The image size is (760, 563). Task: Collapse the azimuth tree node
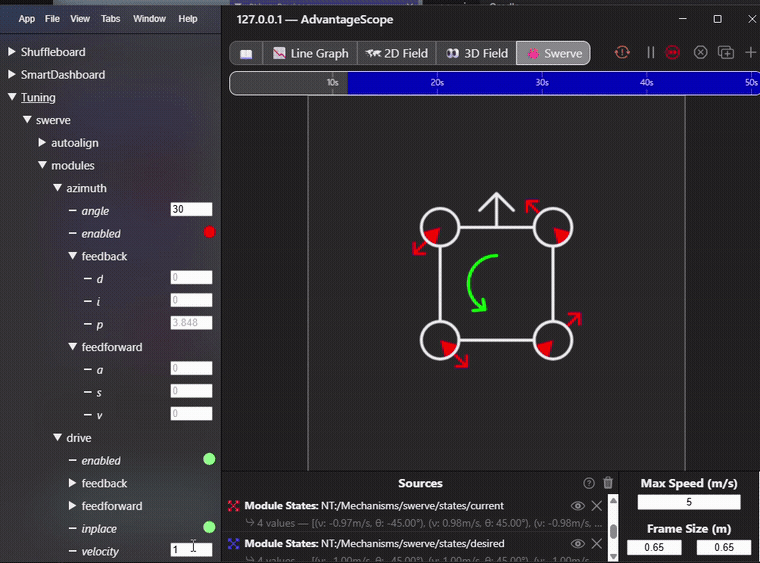57,188
